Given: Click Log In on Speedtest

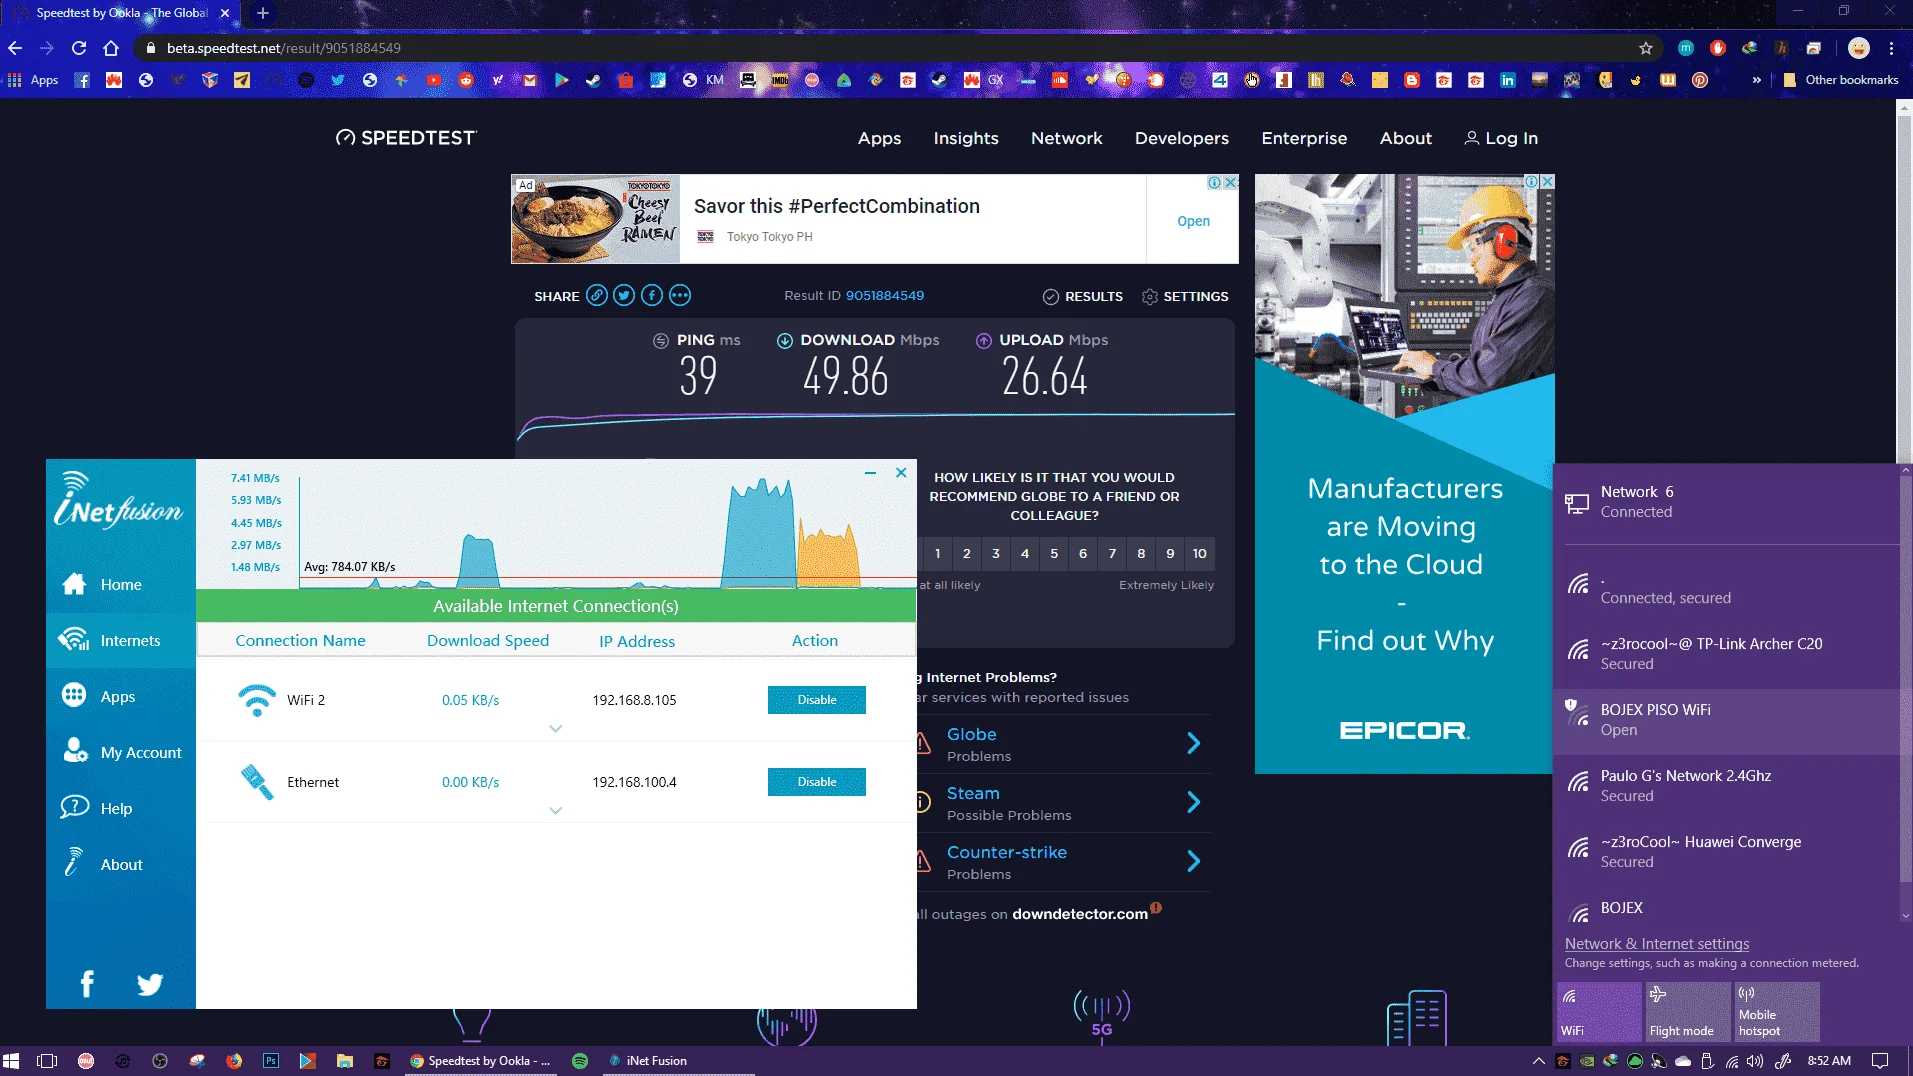Looking at the screenshot, I should click(1501, 138).
